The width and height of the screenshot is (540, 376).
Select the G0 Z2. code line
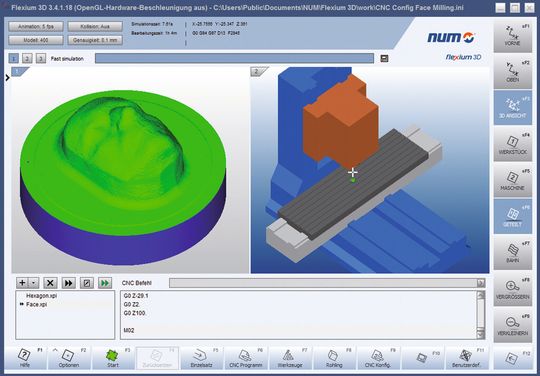(x=132, y=304)
